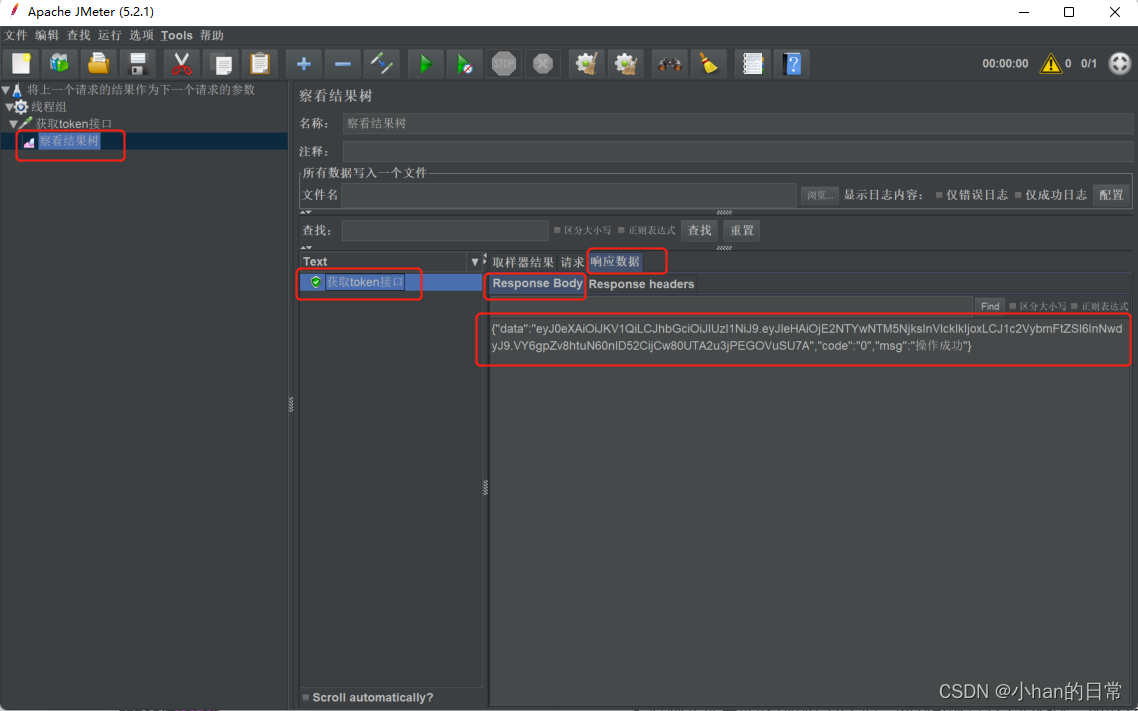Screen dimensions: 1138x711
Task: Open the 运行 menu
Action: pos(110,36)
